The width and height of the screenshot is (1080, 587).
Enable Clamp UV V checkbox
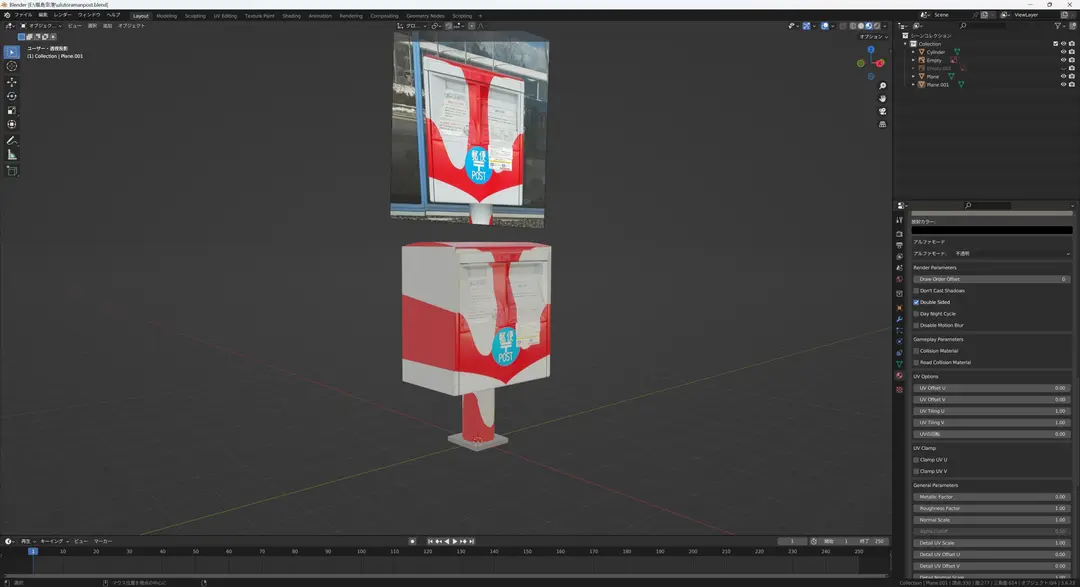point(916,471)
